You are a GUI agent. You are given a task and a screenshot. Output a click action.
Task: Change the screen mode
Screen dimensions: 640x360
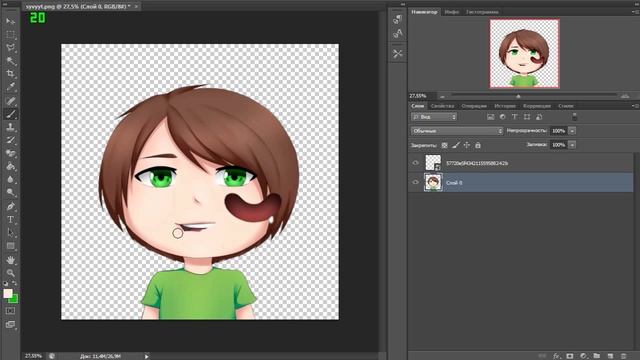click(x=10, y=324)
